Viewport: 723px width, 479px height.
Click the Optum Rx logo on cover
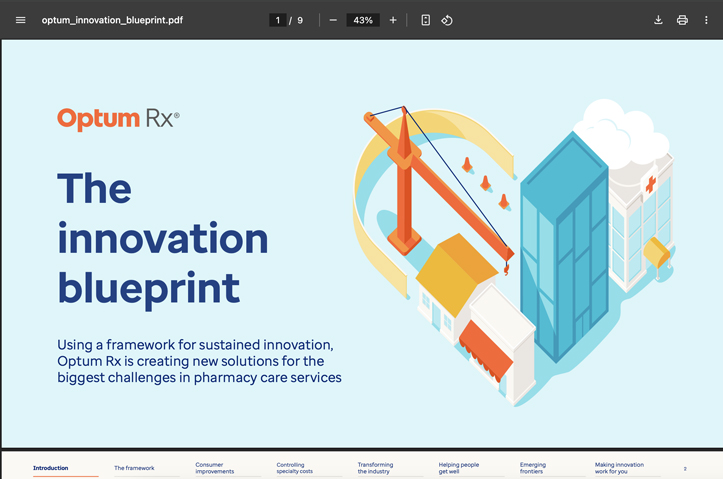coord(119,119)
